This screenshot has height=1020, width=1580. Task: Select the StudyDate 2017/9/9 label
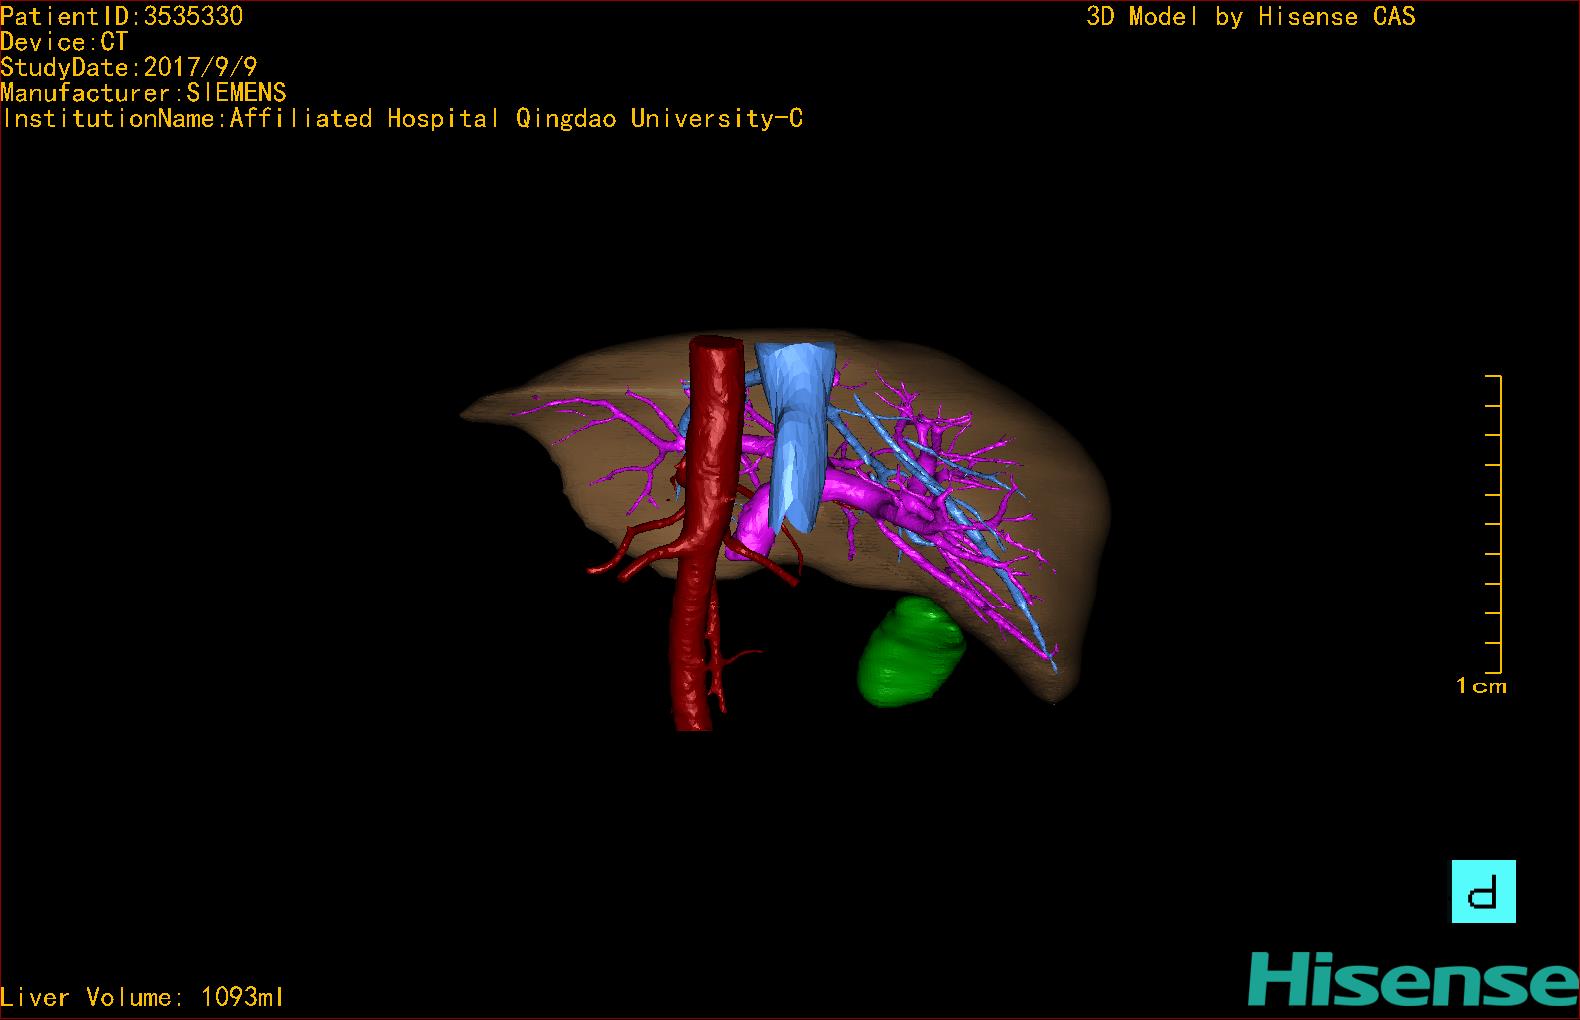pos(128,67)
